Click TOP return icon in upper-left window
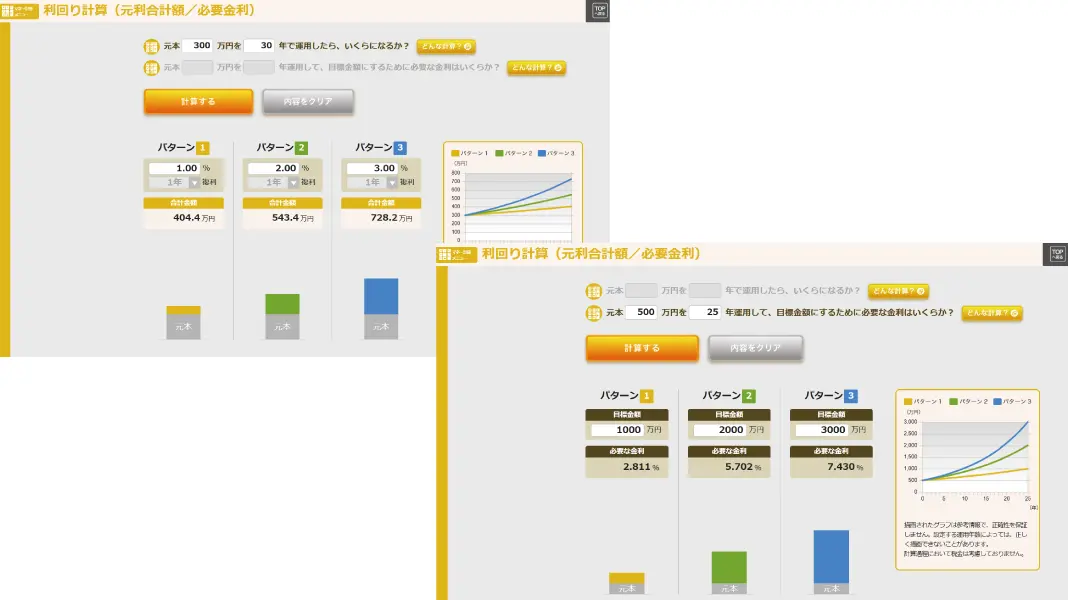This screenshot has height=600, width=1068. coord(599,10)
